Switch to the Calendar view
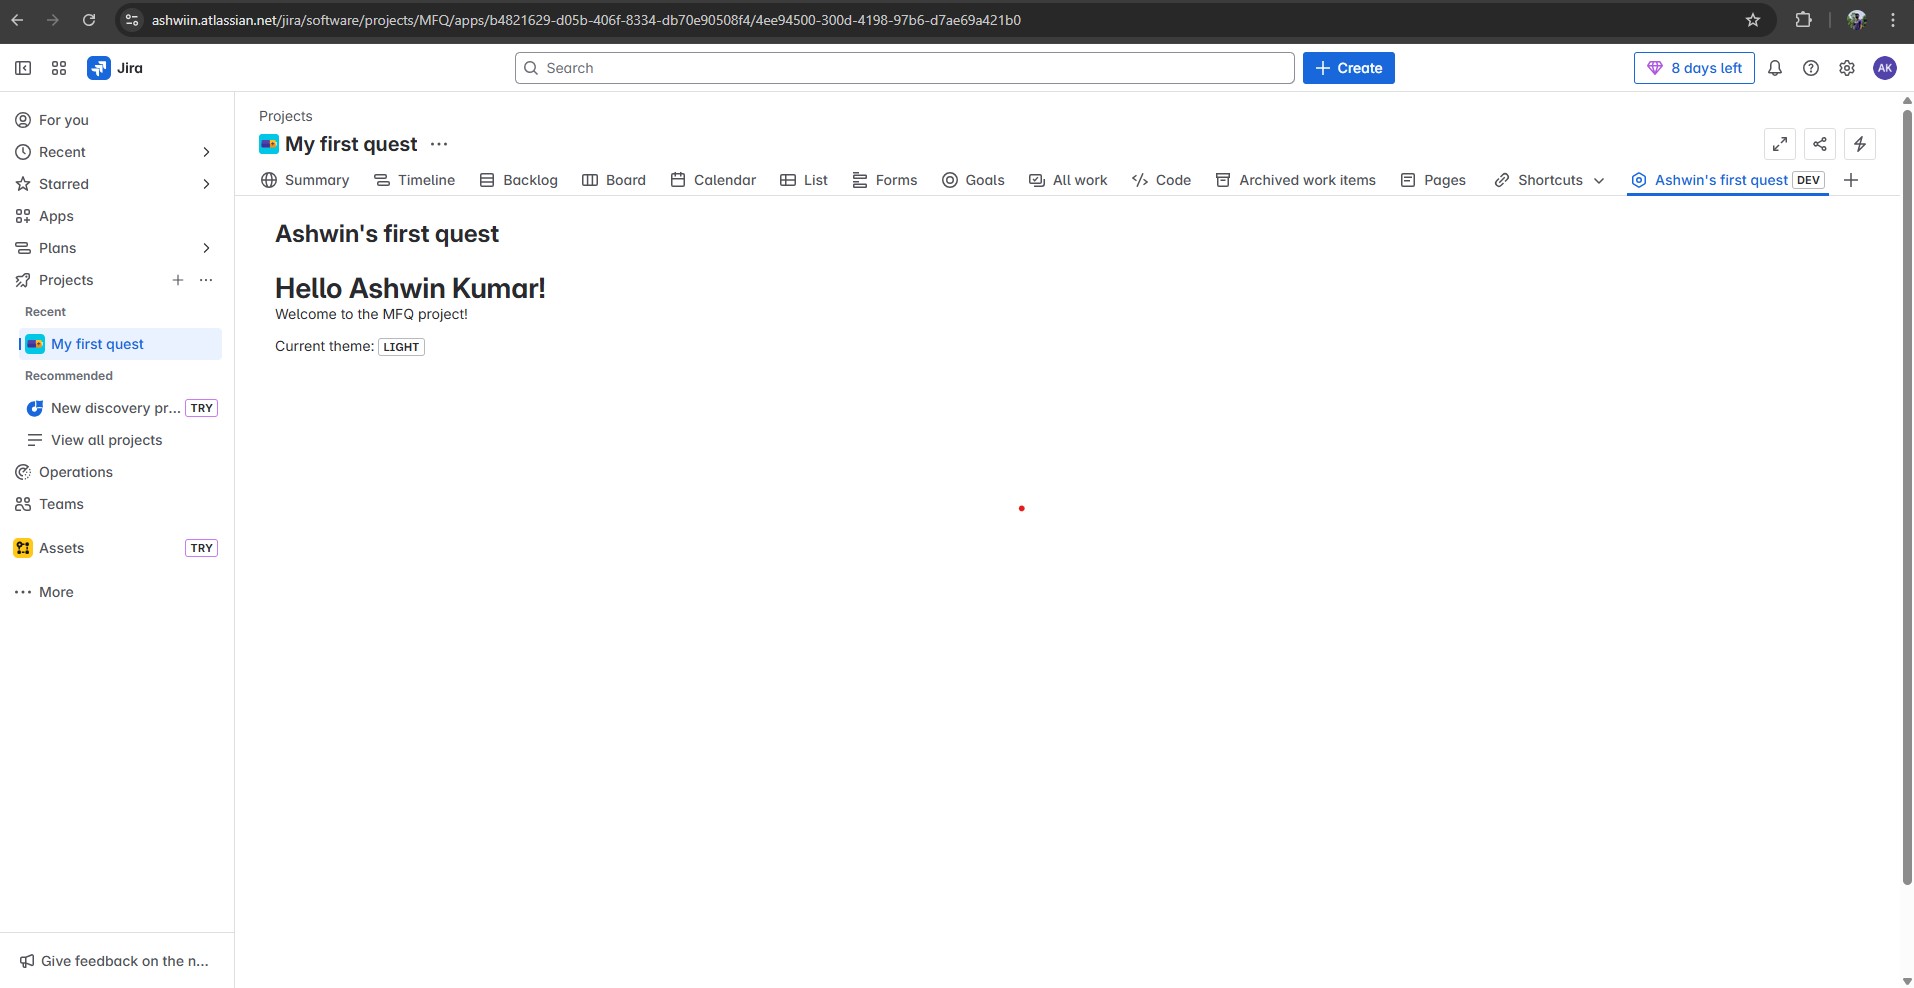The image size is (1914, 988). pos(713,180)
